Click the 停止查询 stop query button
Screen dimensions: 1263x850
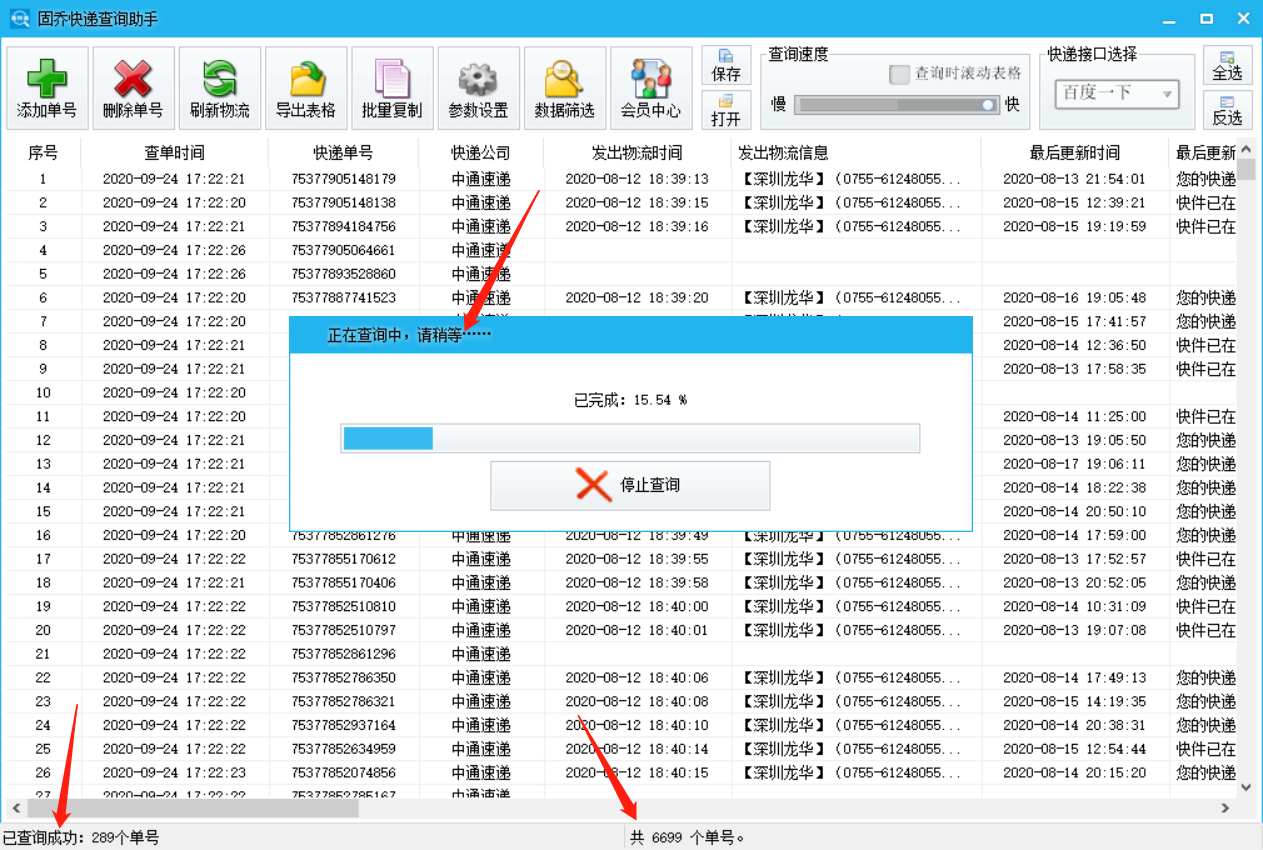[x=630, y=485]
